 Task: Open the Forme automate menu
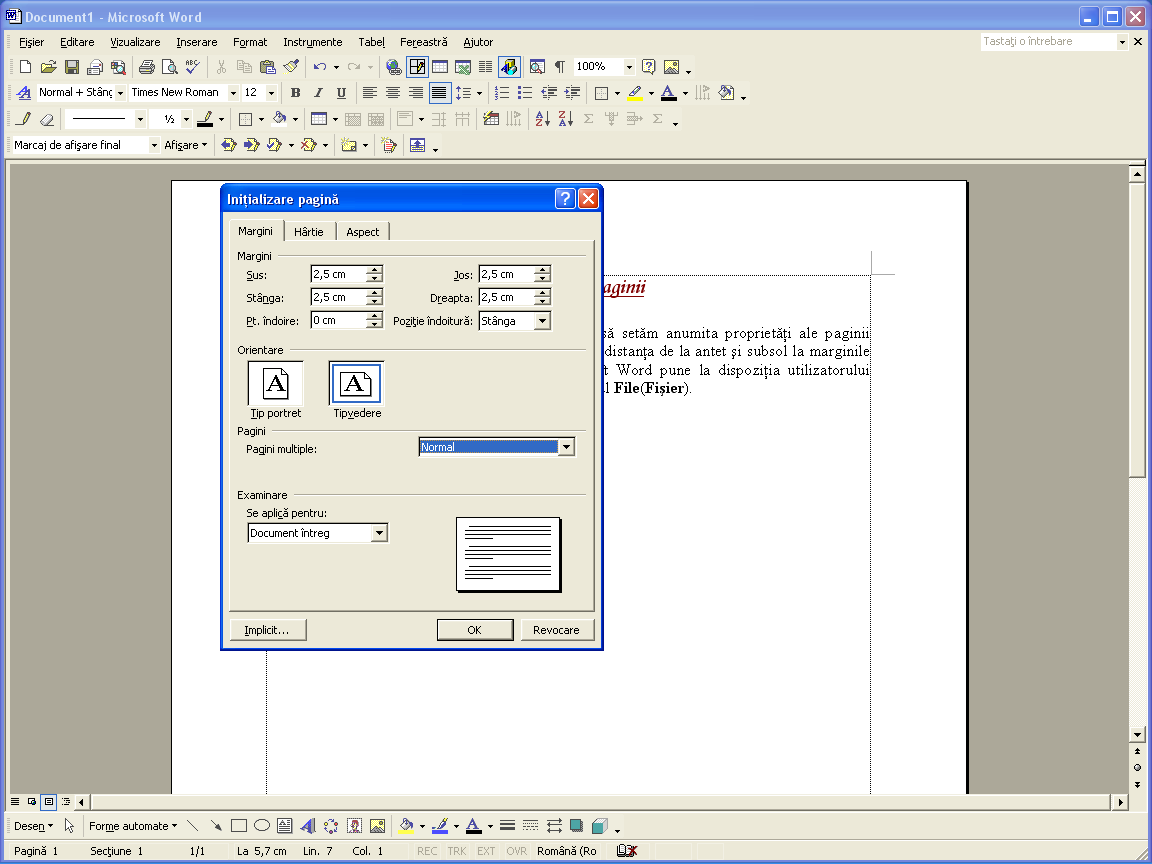133,826
